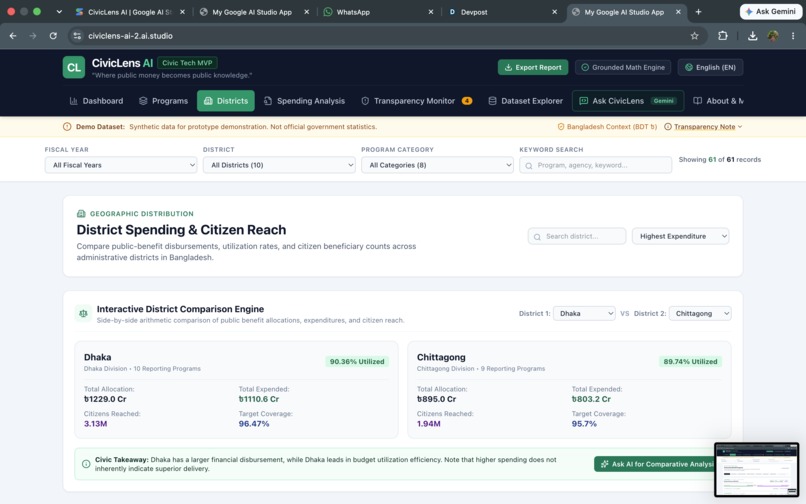Click the Chittagong ৳803.2 Cr expended value
This screenshot has width=806, height=504.
pos(591,399)
